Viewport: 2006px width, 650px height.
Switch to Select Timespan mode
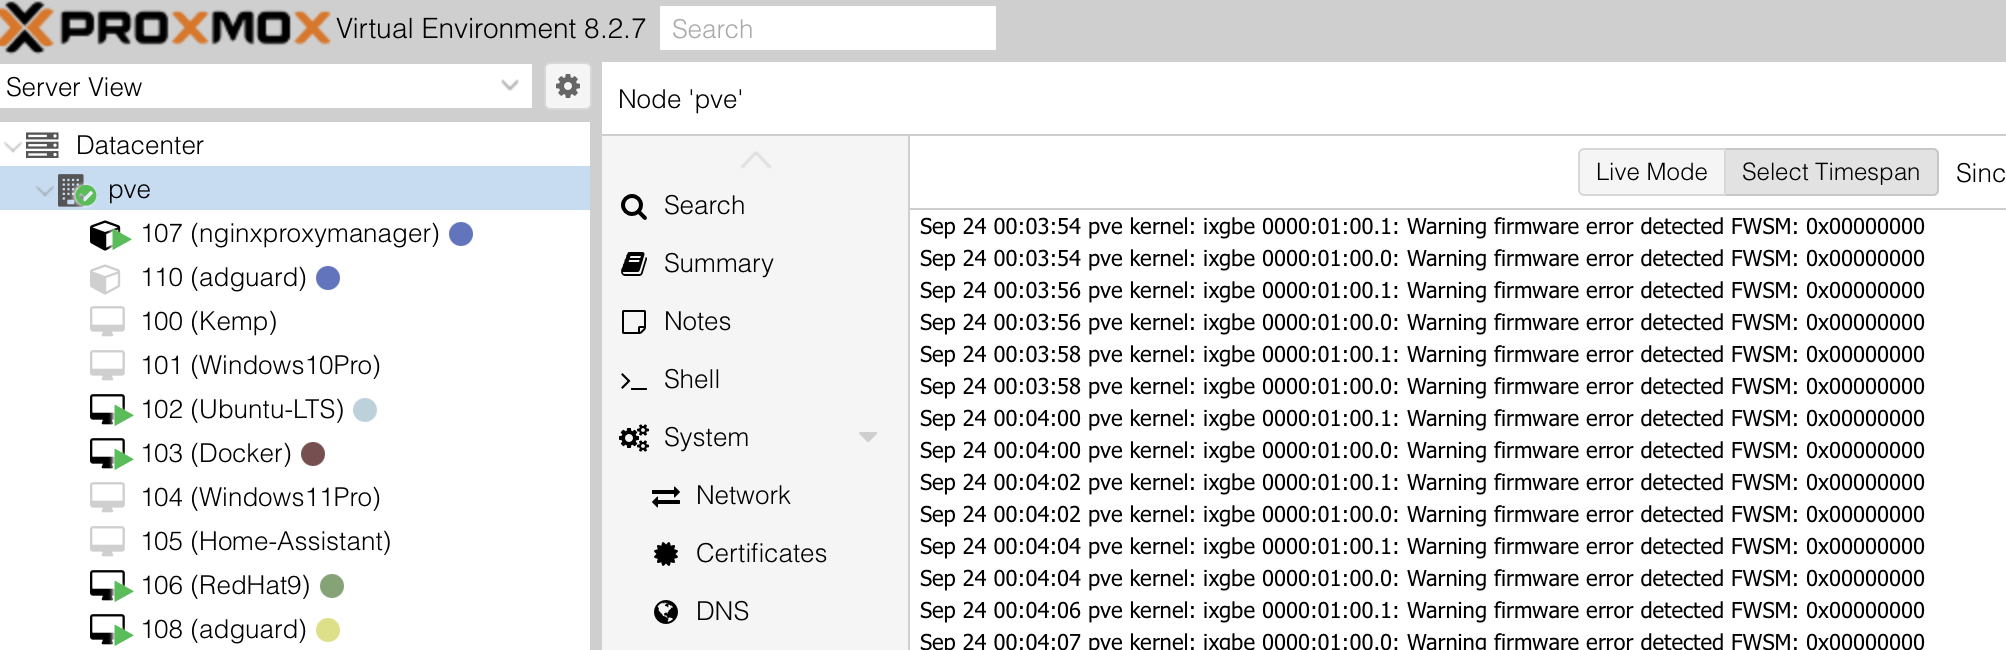1830,172
